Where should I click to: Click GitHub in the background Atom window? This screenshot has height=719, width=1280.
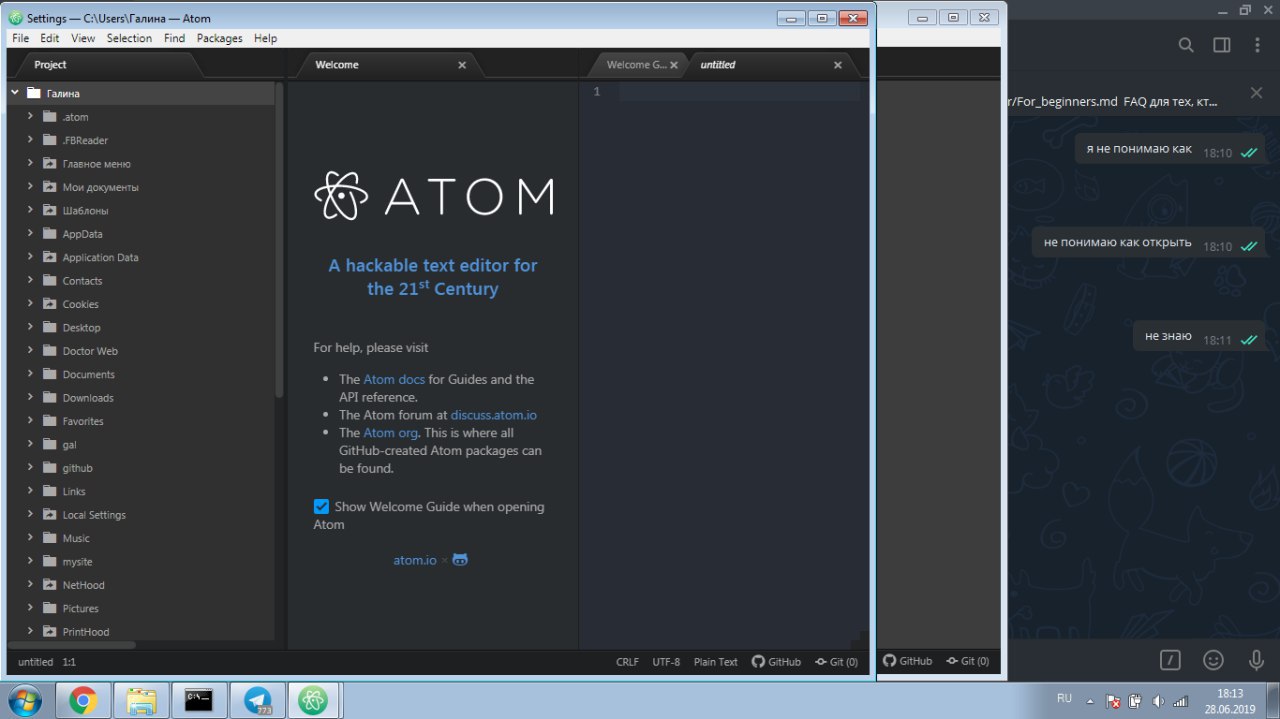tap(908, 661)
